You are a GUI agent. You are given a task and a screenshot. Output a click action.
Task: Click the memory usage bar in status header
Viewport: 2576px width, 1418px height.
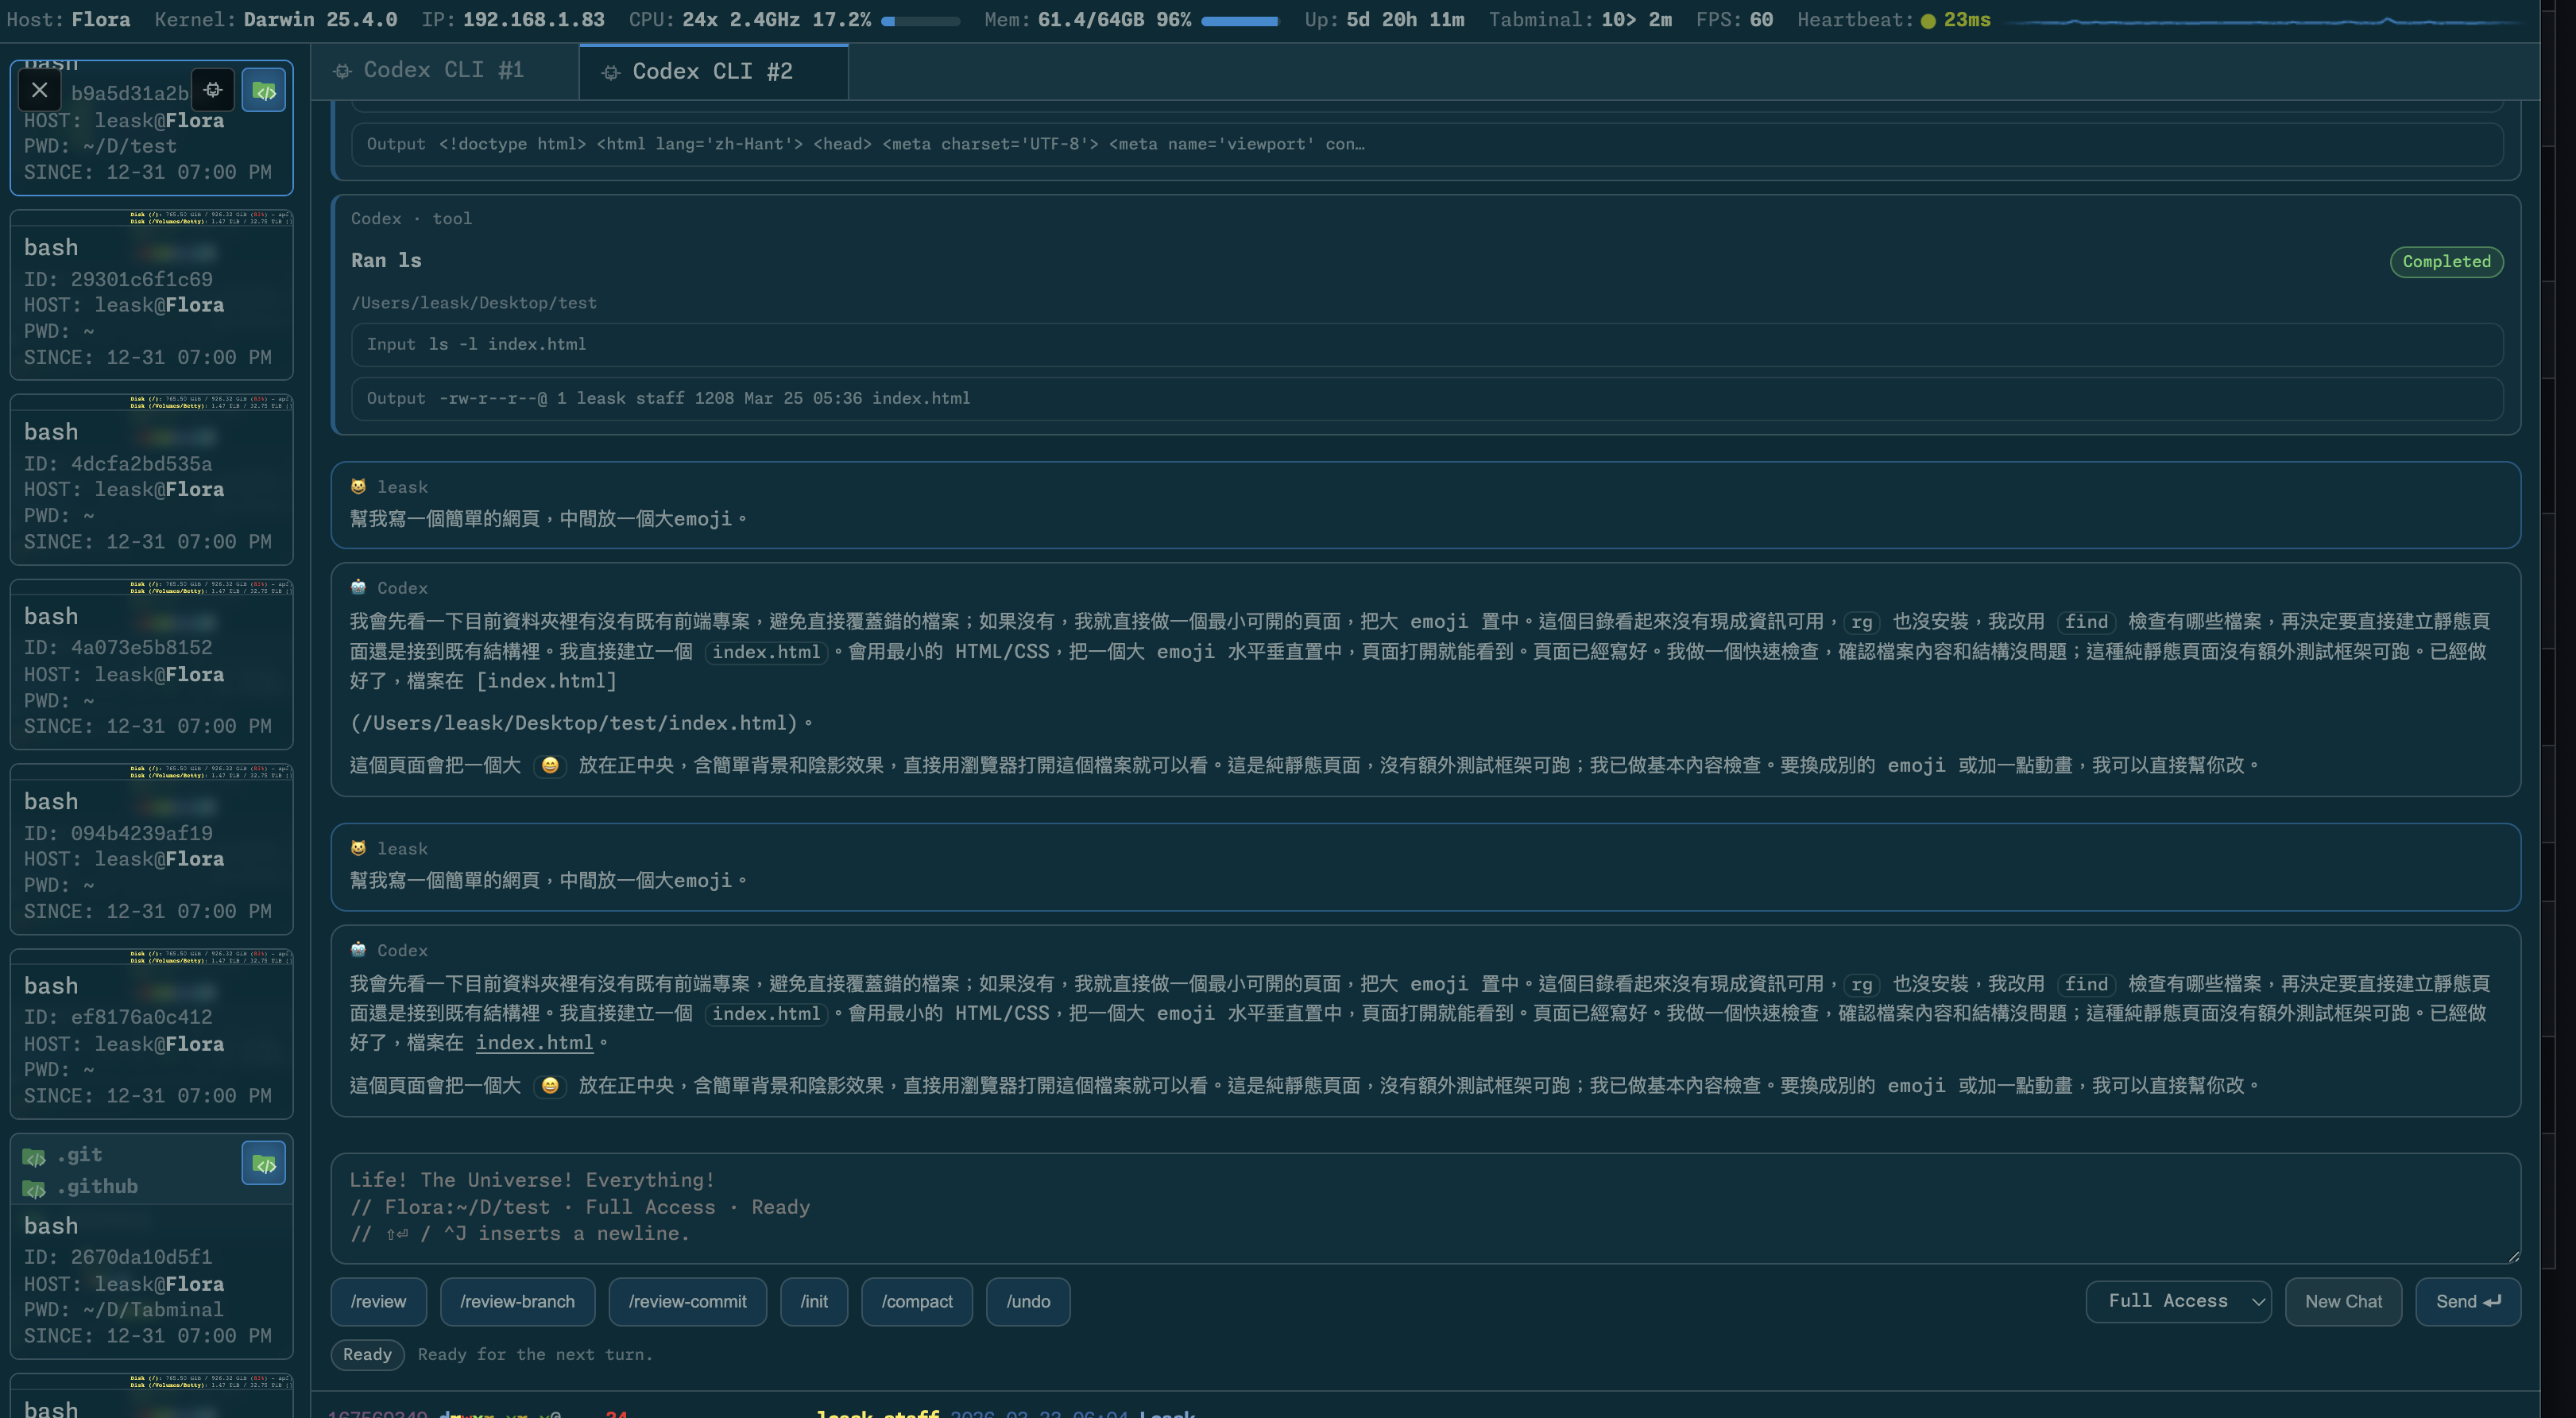point(1239,21)
